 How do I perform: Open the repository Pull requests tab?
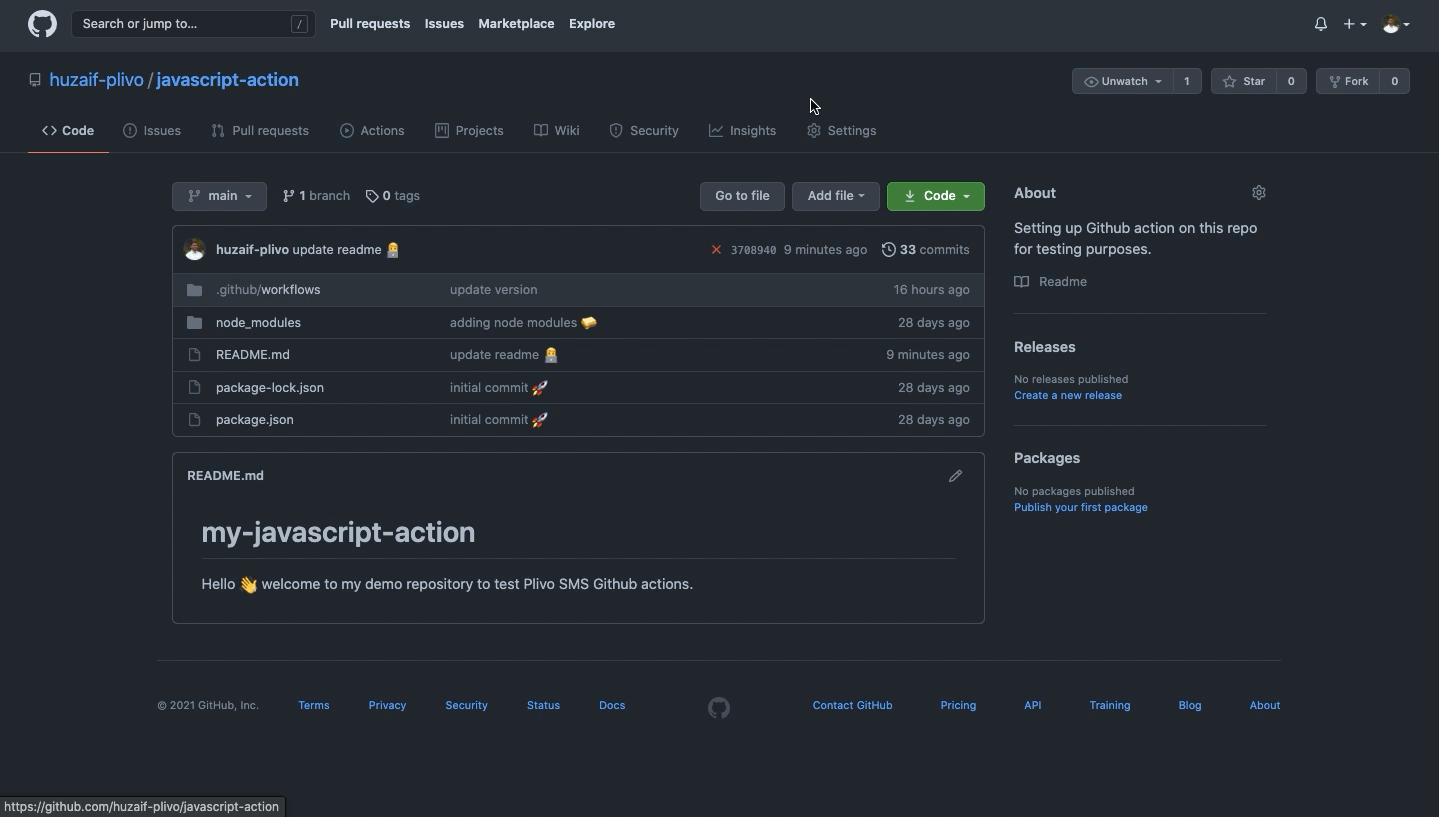coord(260,131)
